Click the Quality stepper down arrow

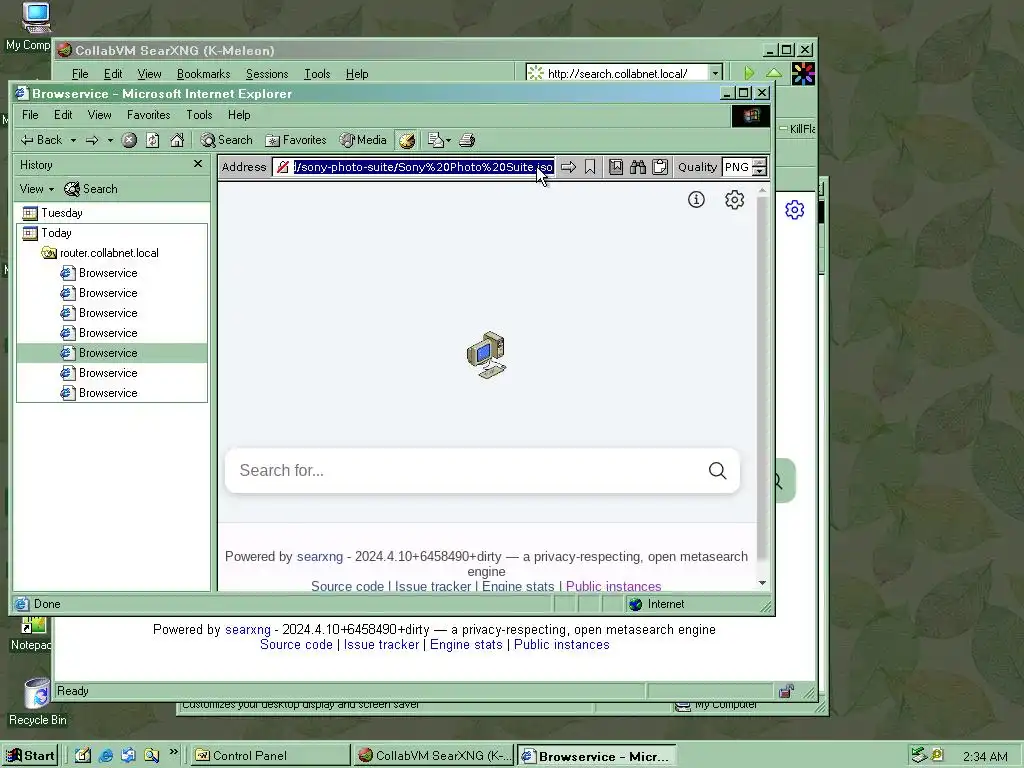coord(759,172)
